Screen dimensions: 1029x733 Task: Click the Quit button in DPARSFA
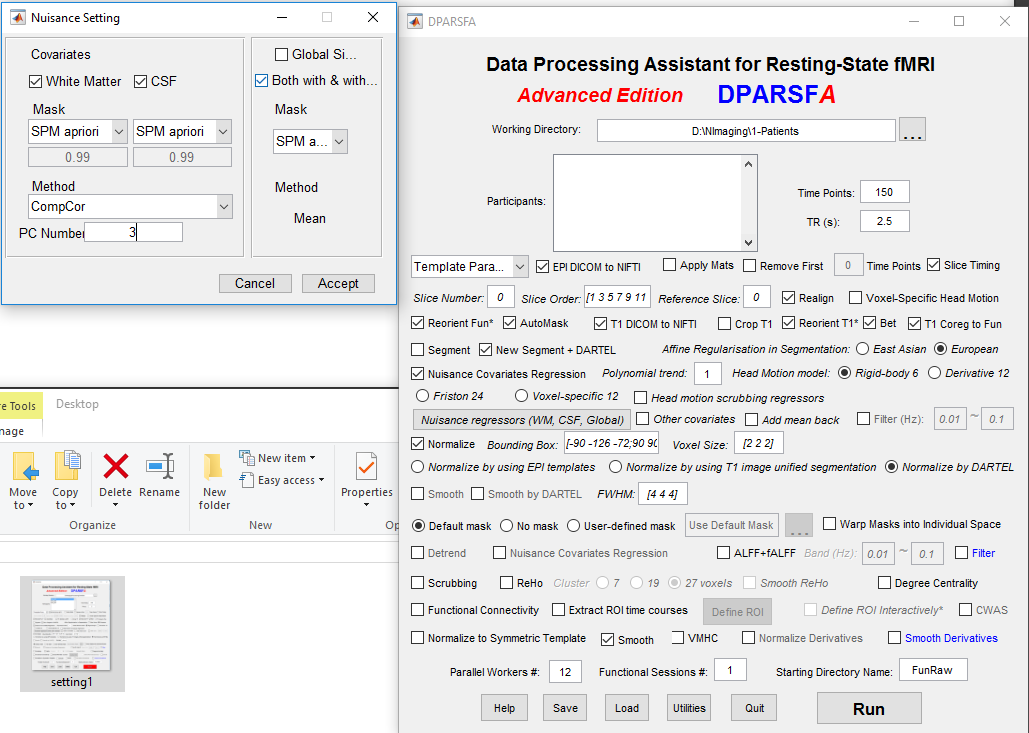click(754, 708)
